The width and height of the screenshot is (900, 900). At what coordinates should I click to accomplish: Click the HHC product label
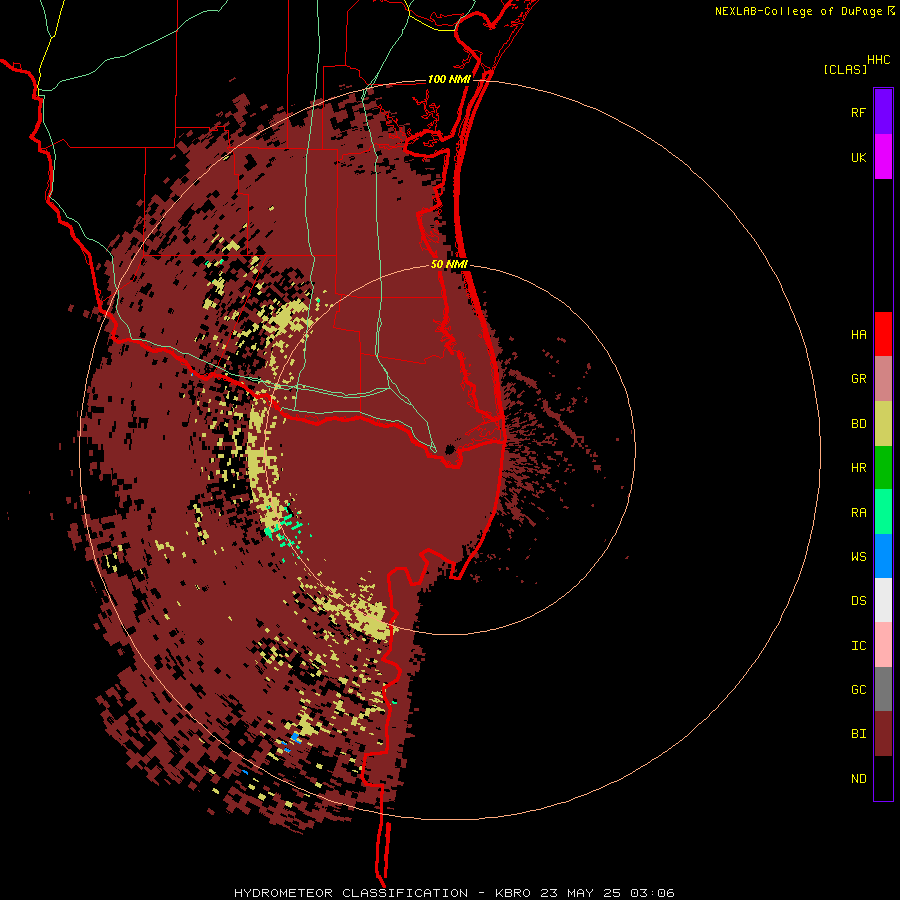click(878, 60)
